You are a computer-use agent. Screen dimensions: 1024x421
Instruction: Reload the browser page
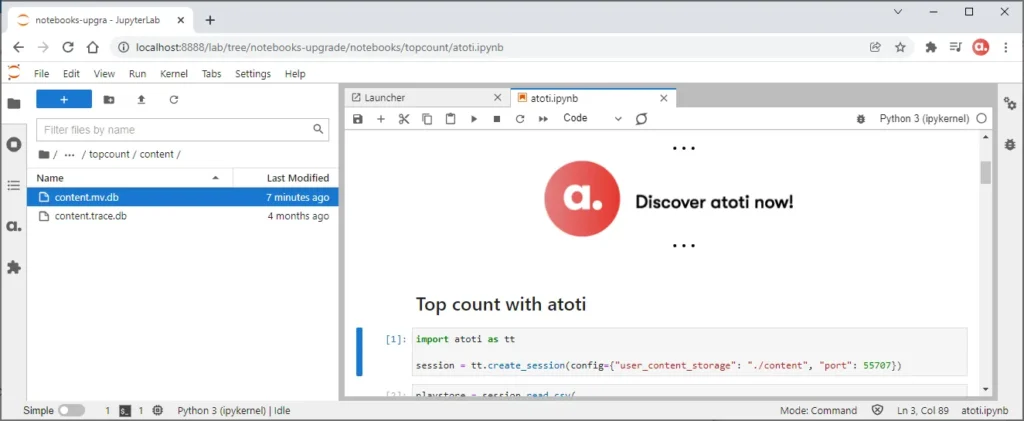click(x=68, y=47)
